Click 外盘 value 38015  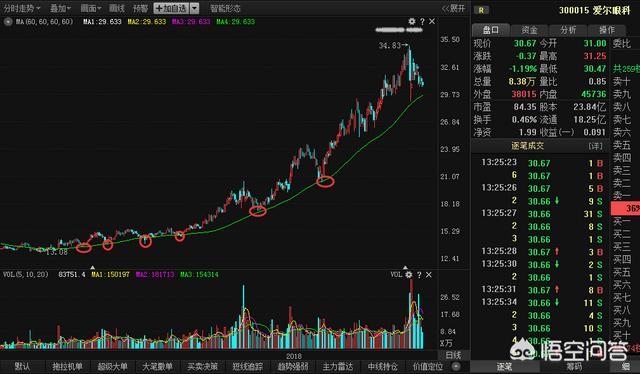[524, 94]
